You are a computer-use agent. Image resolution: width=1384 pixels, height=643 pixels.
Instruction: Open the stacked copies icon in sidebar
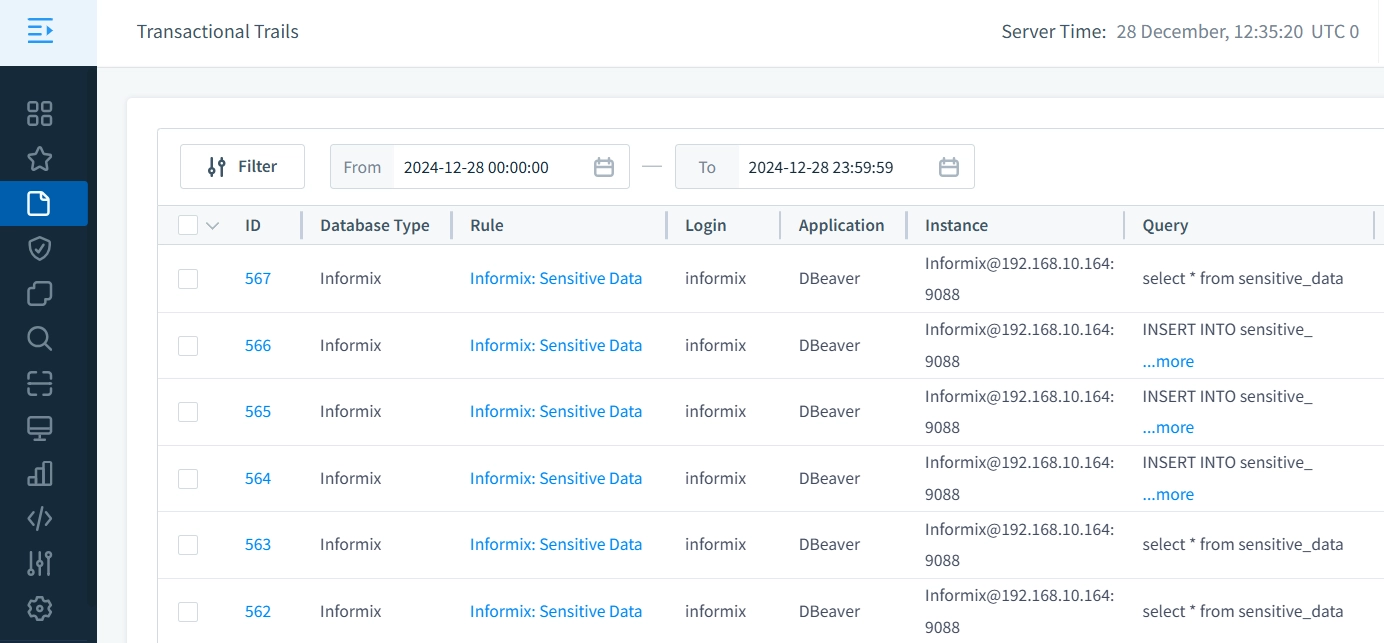(x=40, y=294)
